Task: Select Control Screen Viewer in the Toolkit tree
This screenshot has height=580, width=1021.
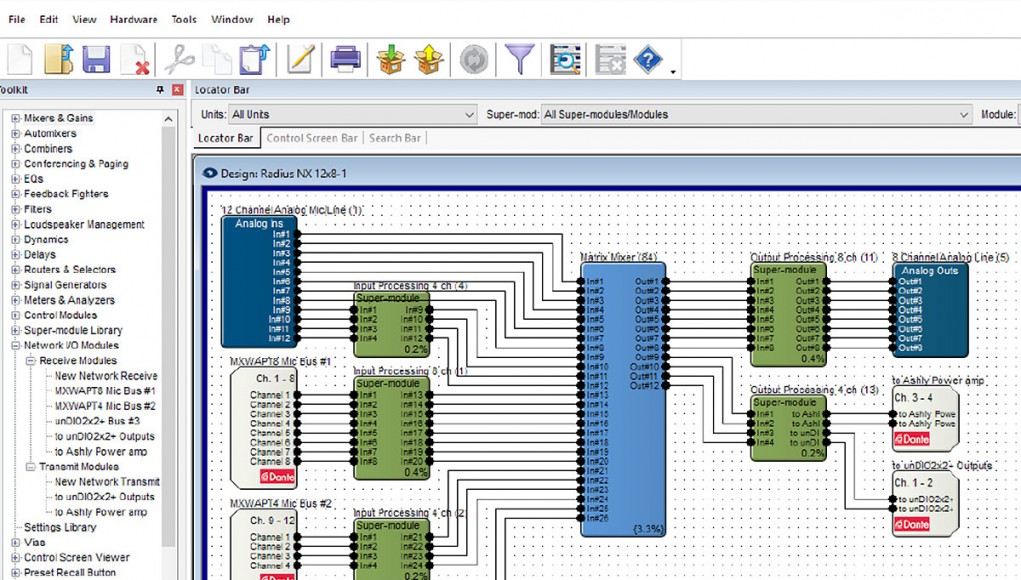Action: pos(77,558)
